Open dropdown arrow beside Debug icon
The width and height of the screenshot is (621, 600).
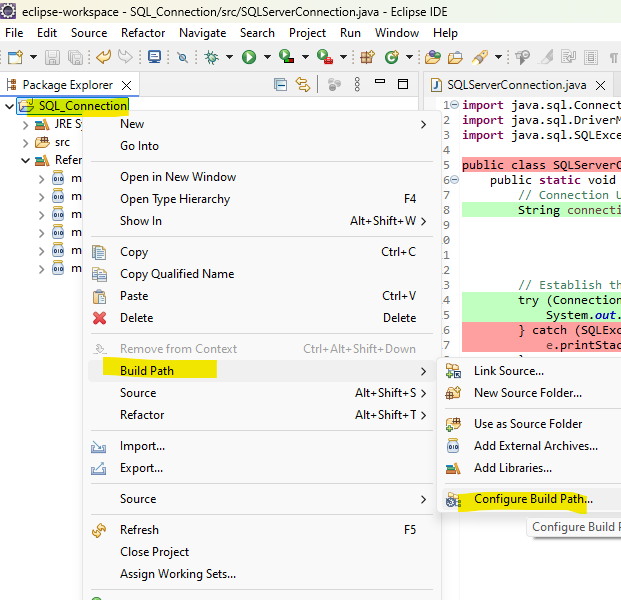(229, 57)
